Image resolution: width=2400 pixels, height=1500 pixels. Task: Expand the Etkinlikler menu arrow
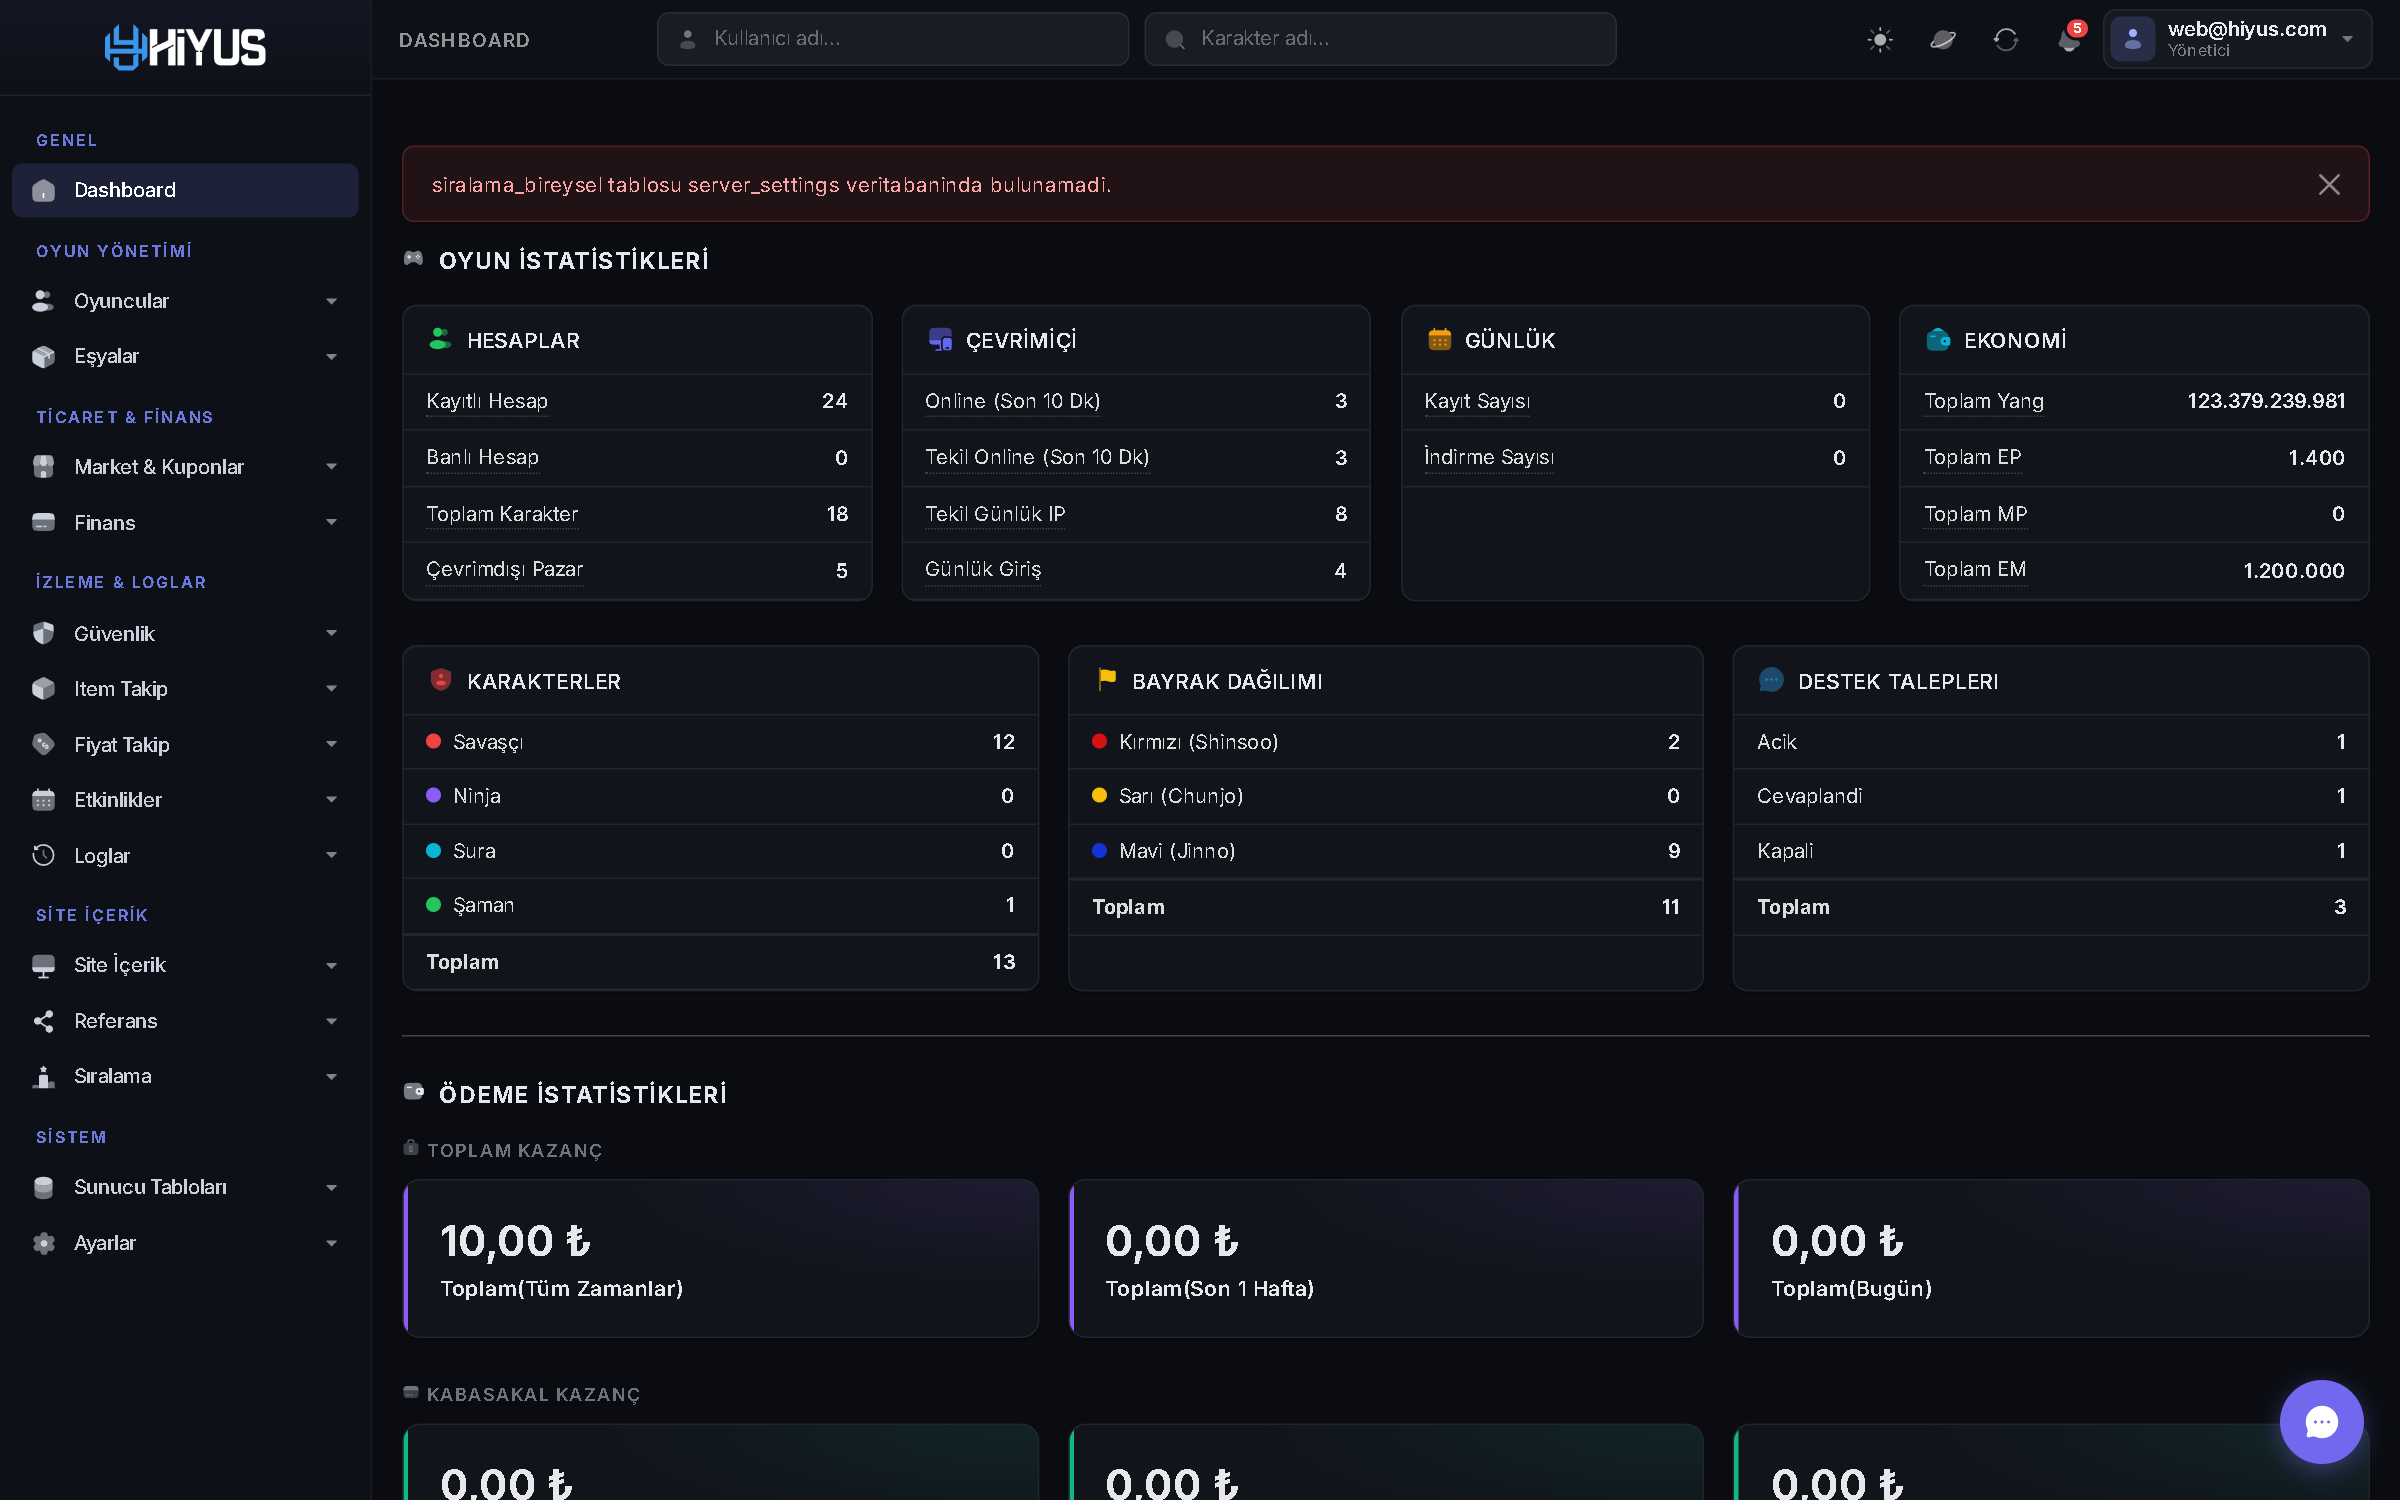[x=331, y=800]
